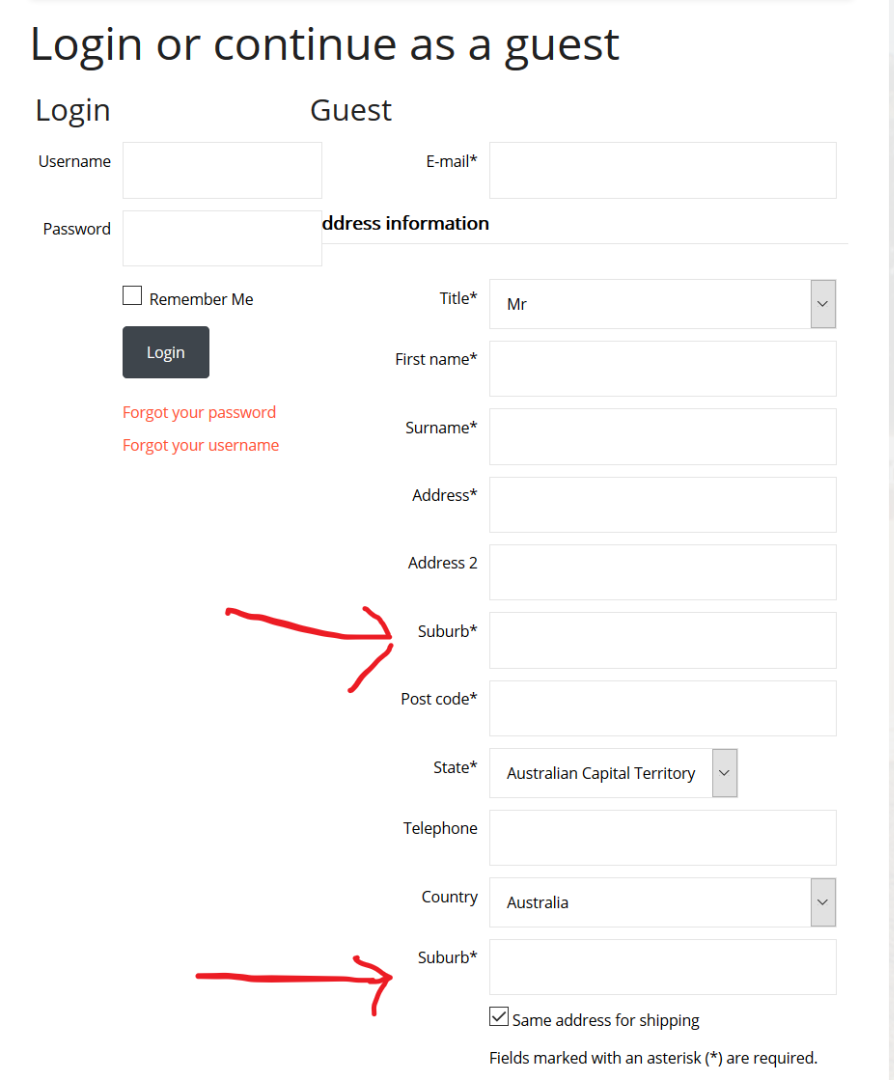
Task: Click the Suburb field below Country
Action: (663, 967)
